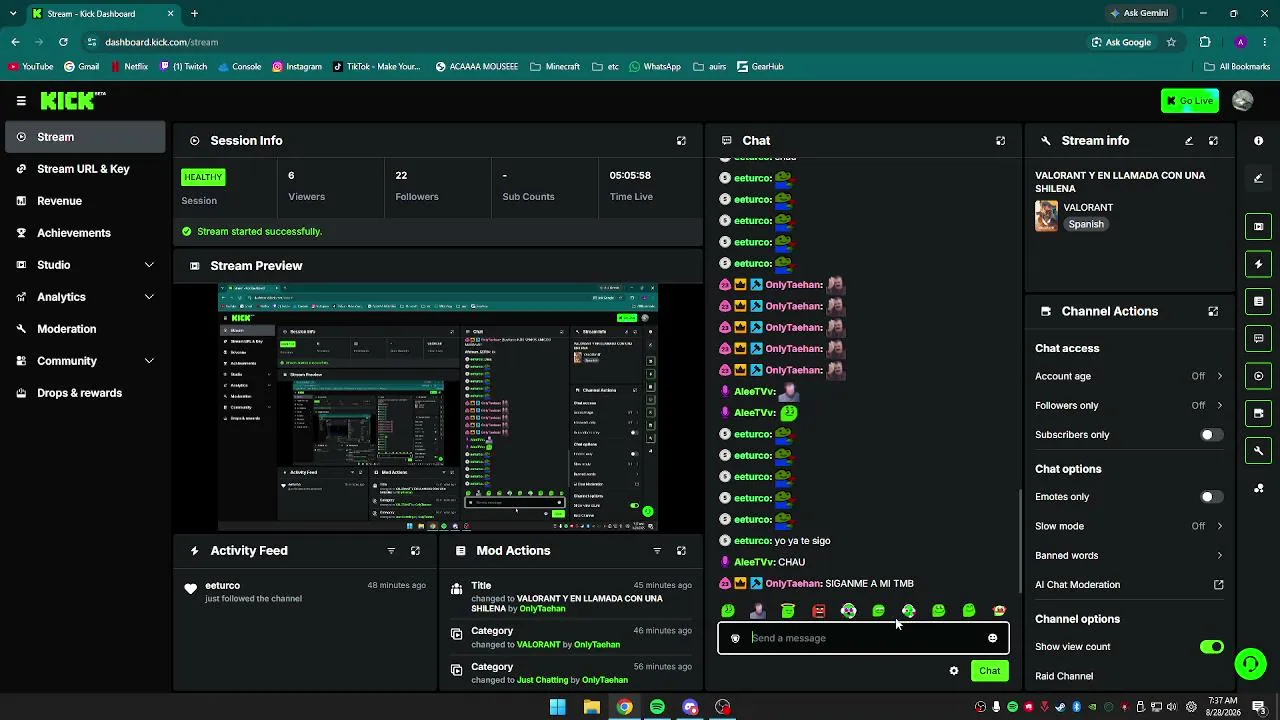
Task: Open Stream URL & Key page
Action: (x=85, y=169)
